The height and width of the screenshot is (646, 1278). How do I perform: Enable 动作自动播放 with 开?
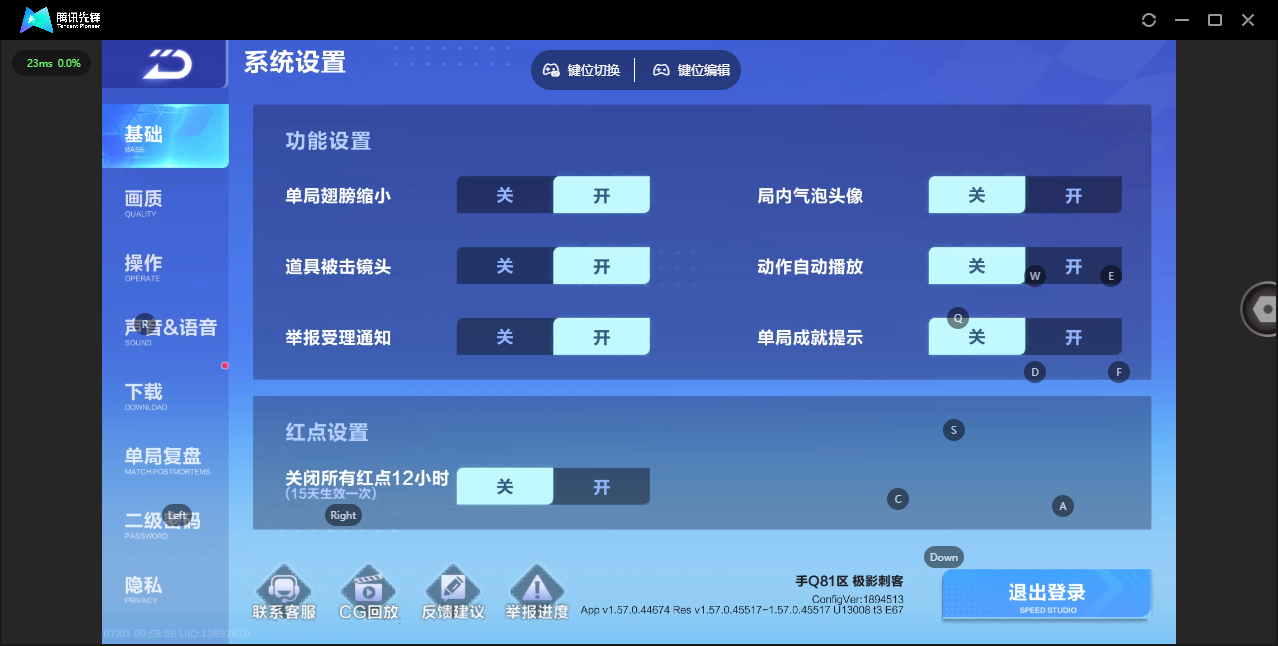click(x=1073, y=266)
